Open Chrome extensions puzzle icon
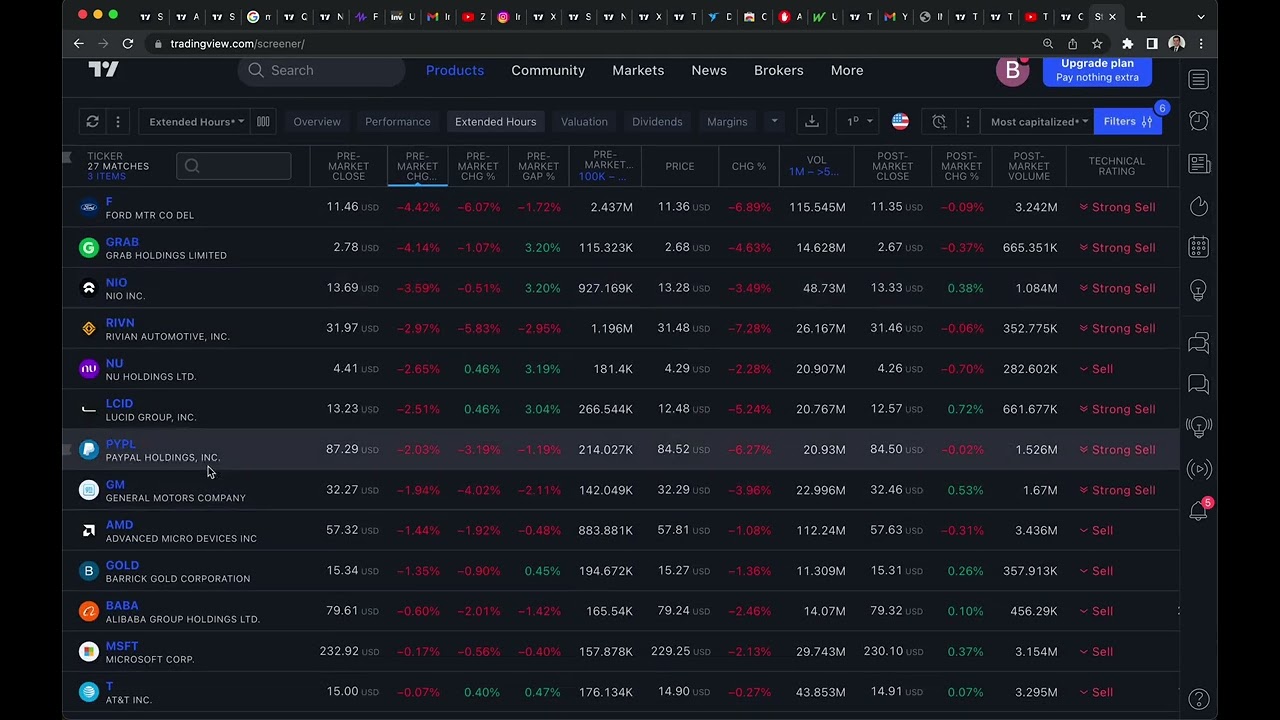 pyautogui.click(x=1127, y=44)
